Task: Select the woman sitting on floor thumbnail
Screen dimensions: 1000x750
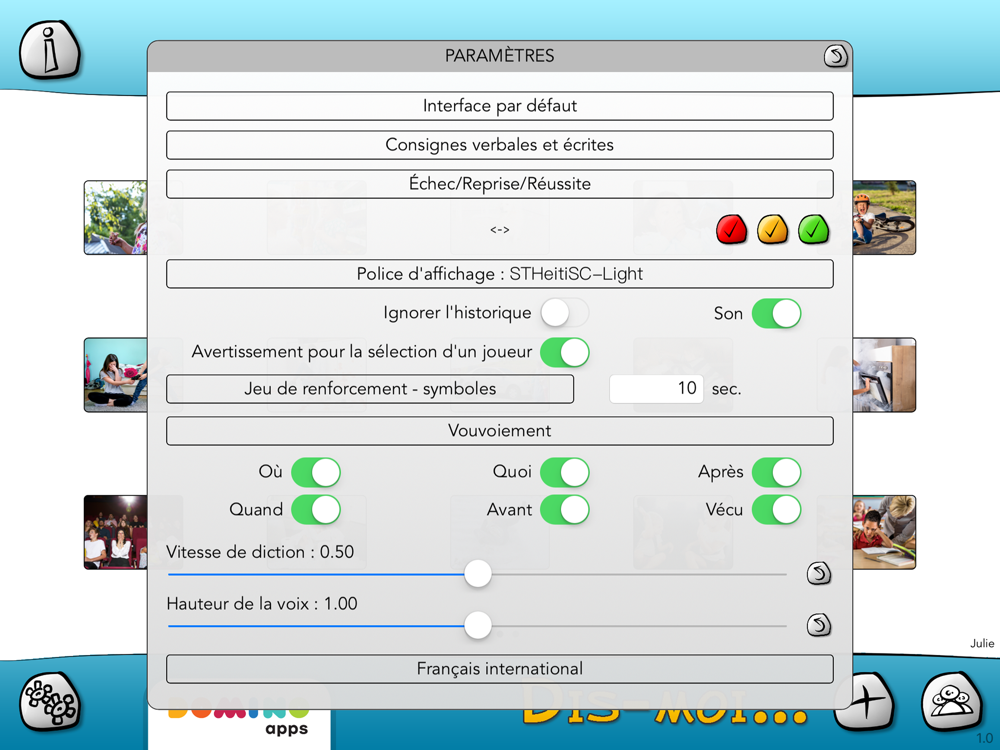Action: 115,375
